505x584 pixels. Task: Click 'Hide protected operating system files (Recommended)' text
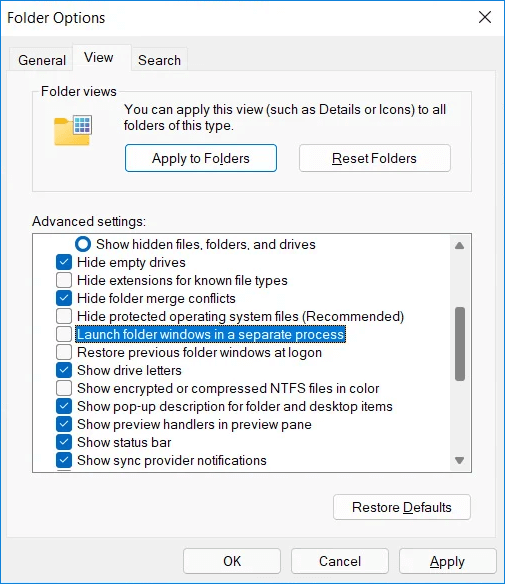click(241, 317)
